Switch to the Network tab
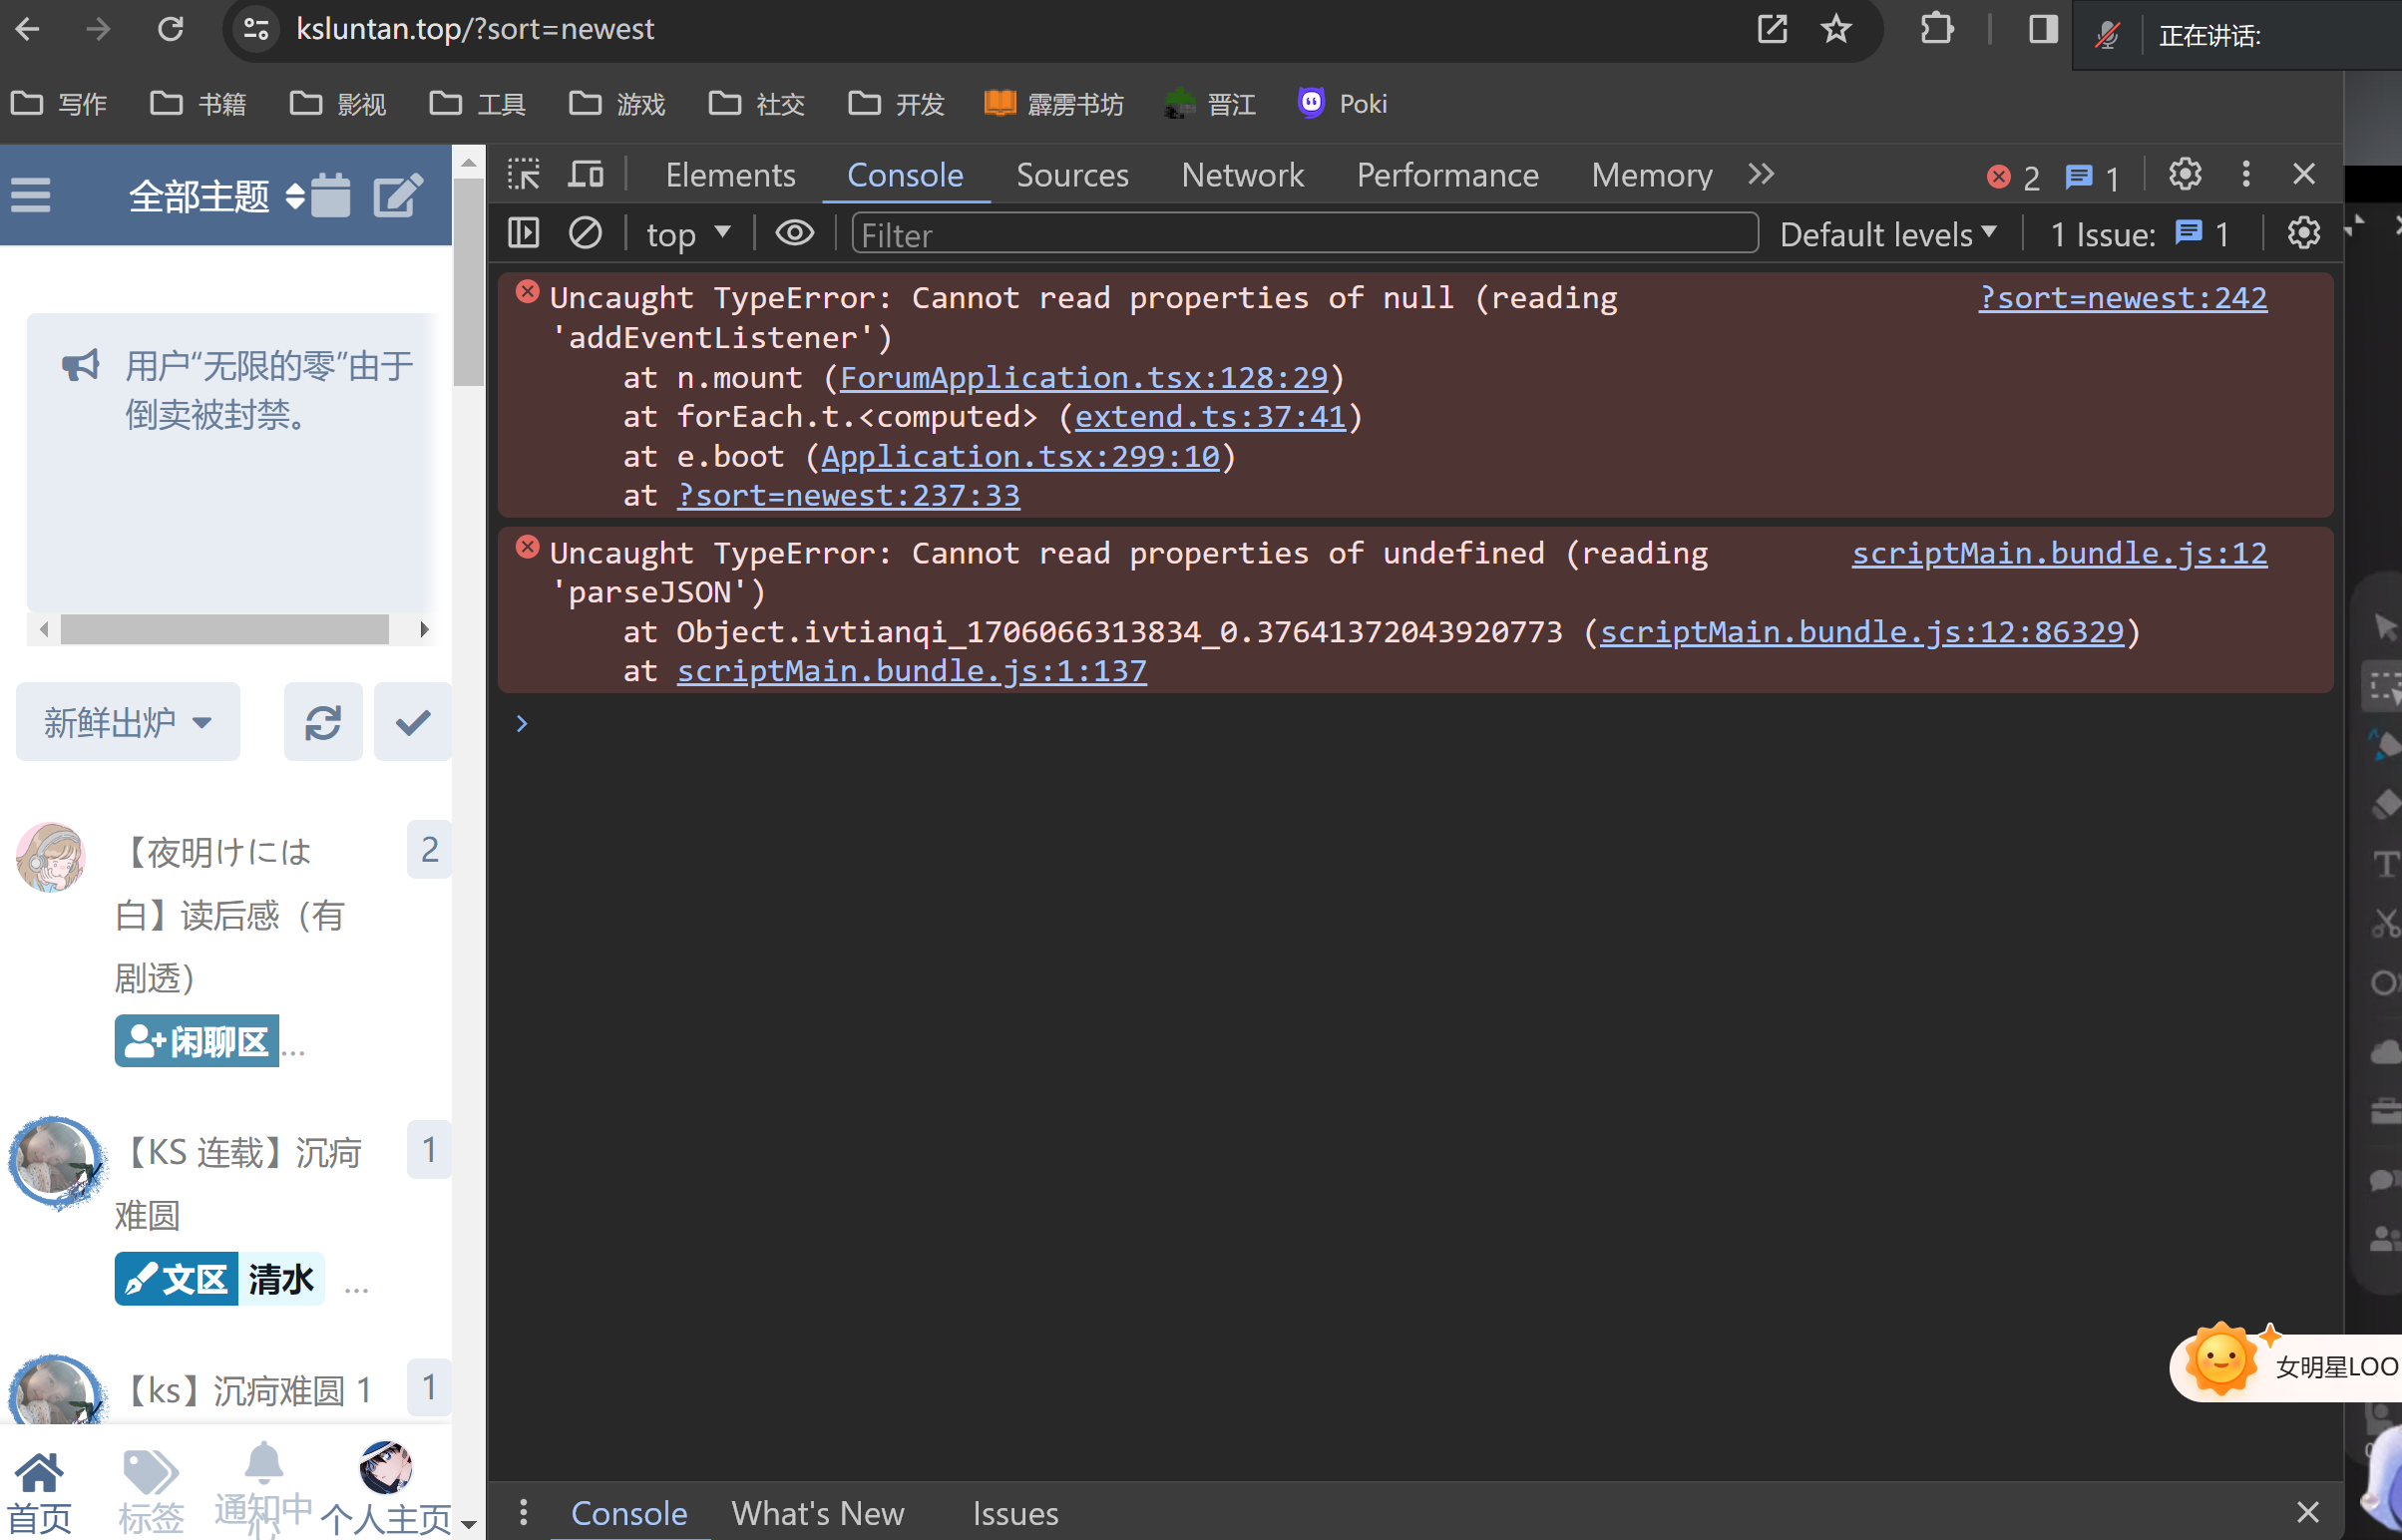The image size is (2402, 1540). 1242,175
